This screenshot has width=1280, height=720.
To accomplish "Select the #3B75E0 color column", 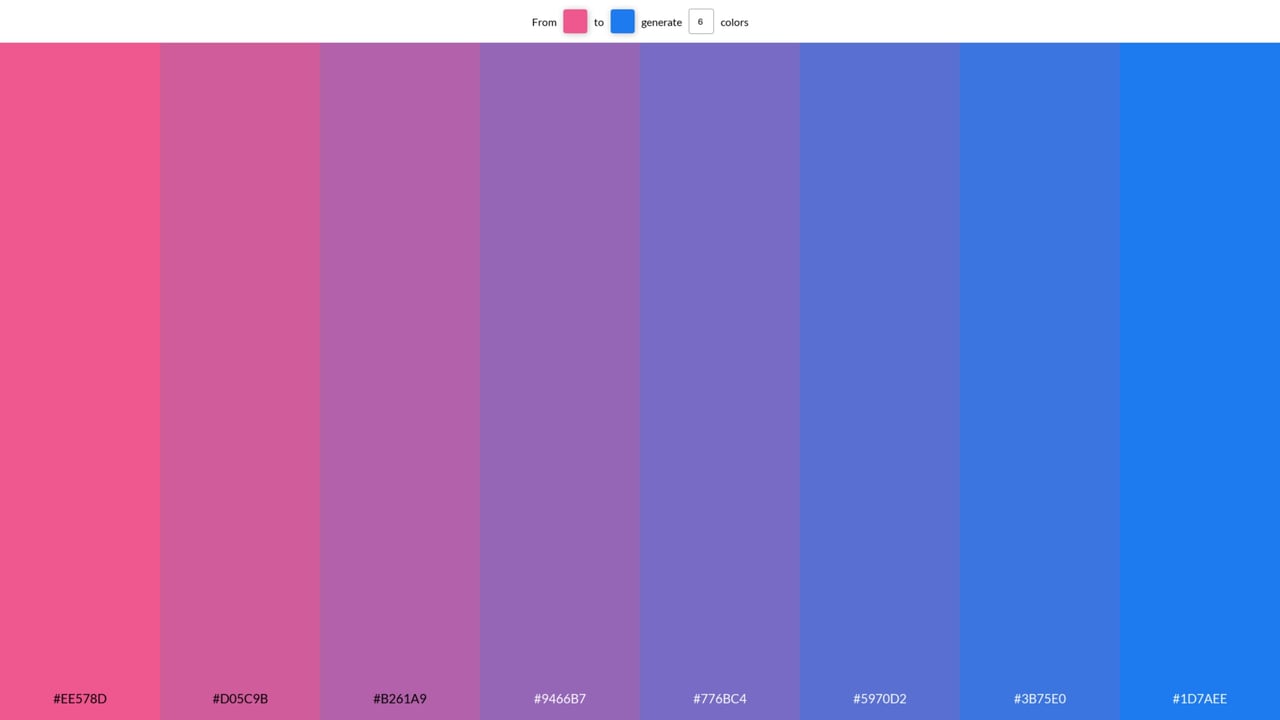I will point(1040,380).
